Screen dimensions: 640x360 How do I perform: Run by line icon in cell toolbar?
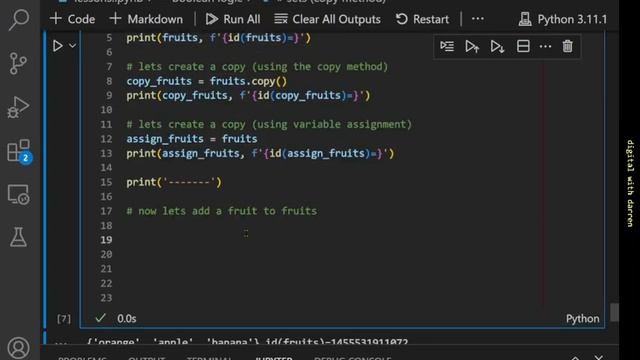click(x=447, y=46)
